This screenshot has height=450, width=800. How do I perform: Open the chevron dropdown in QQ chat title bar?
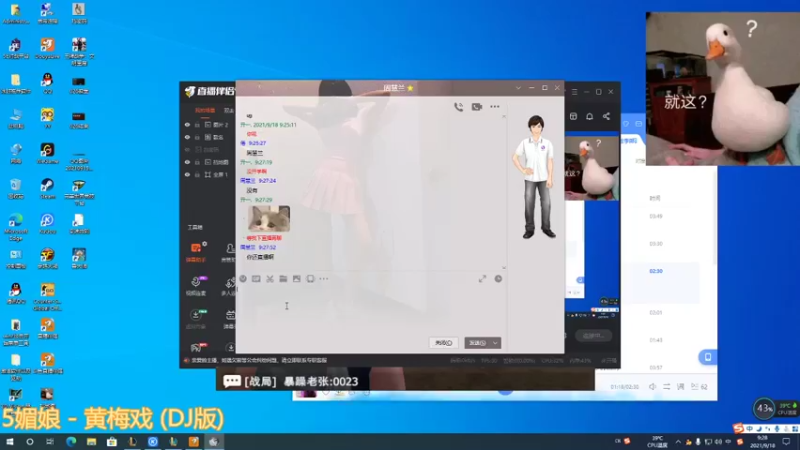coord(518,88)
